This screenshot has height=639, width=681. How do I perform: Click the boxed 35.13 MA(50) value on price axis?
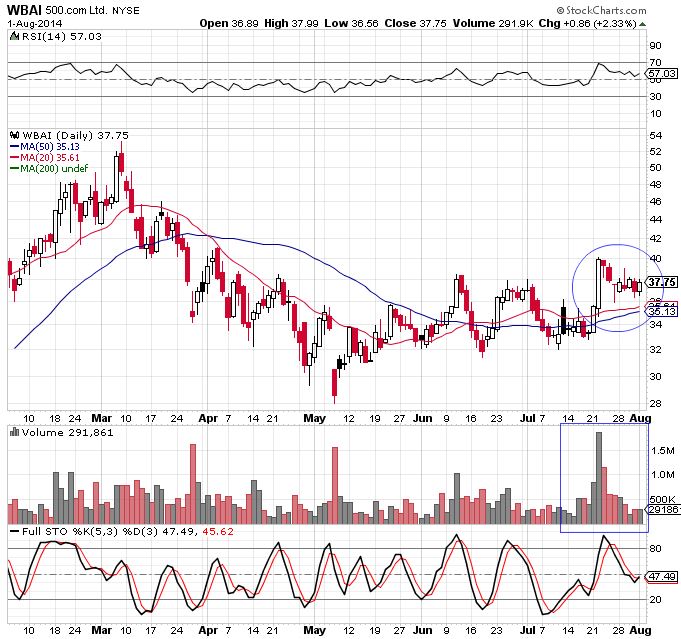click(x=662, y=311)
